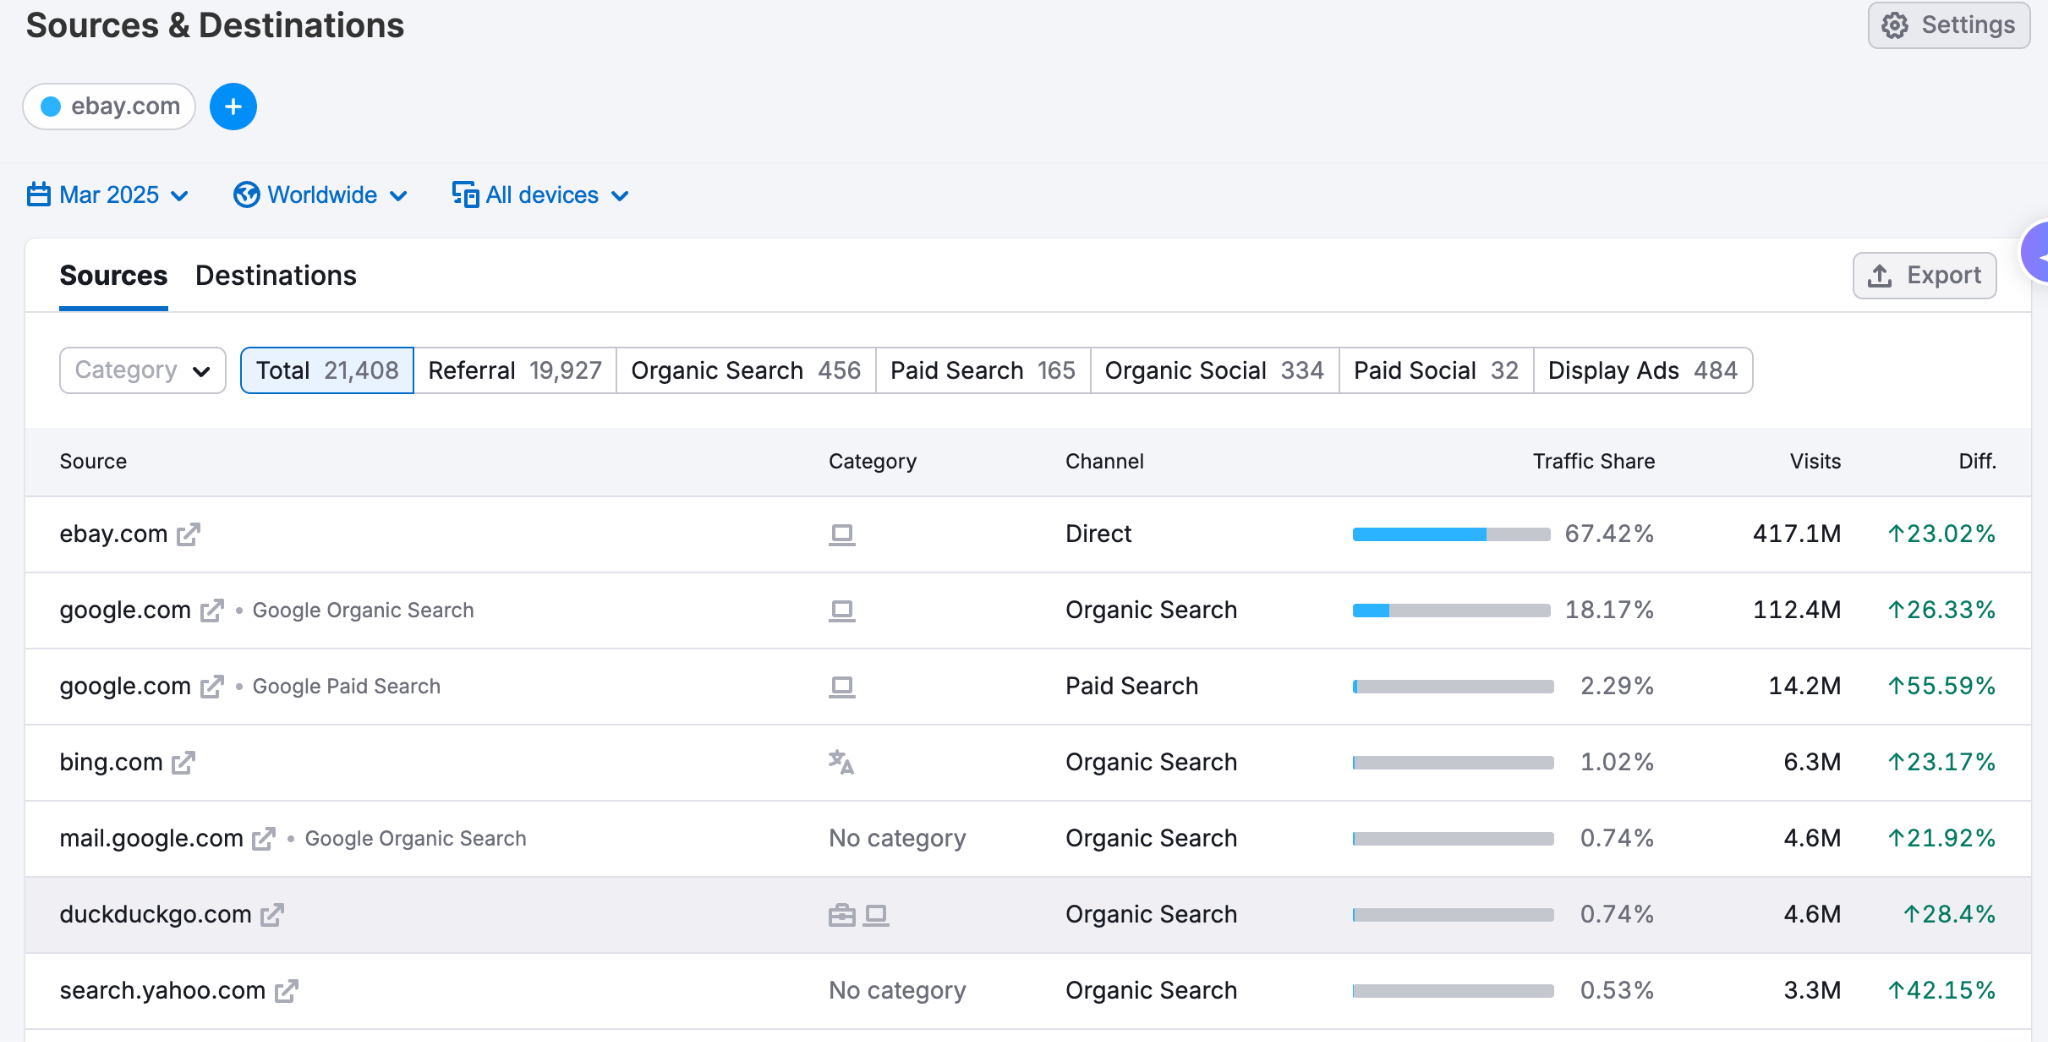Viewport: 2048px width, 1042px height.
Task: Click the globe icon beside Worldwide
Action: click(246, 195)
